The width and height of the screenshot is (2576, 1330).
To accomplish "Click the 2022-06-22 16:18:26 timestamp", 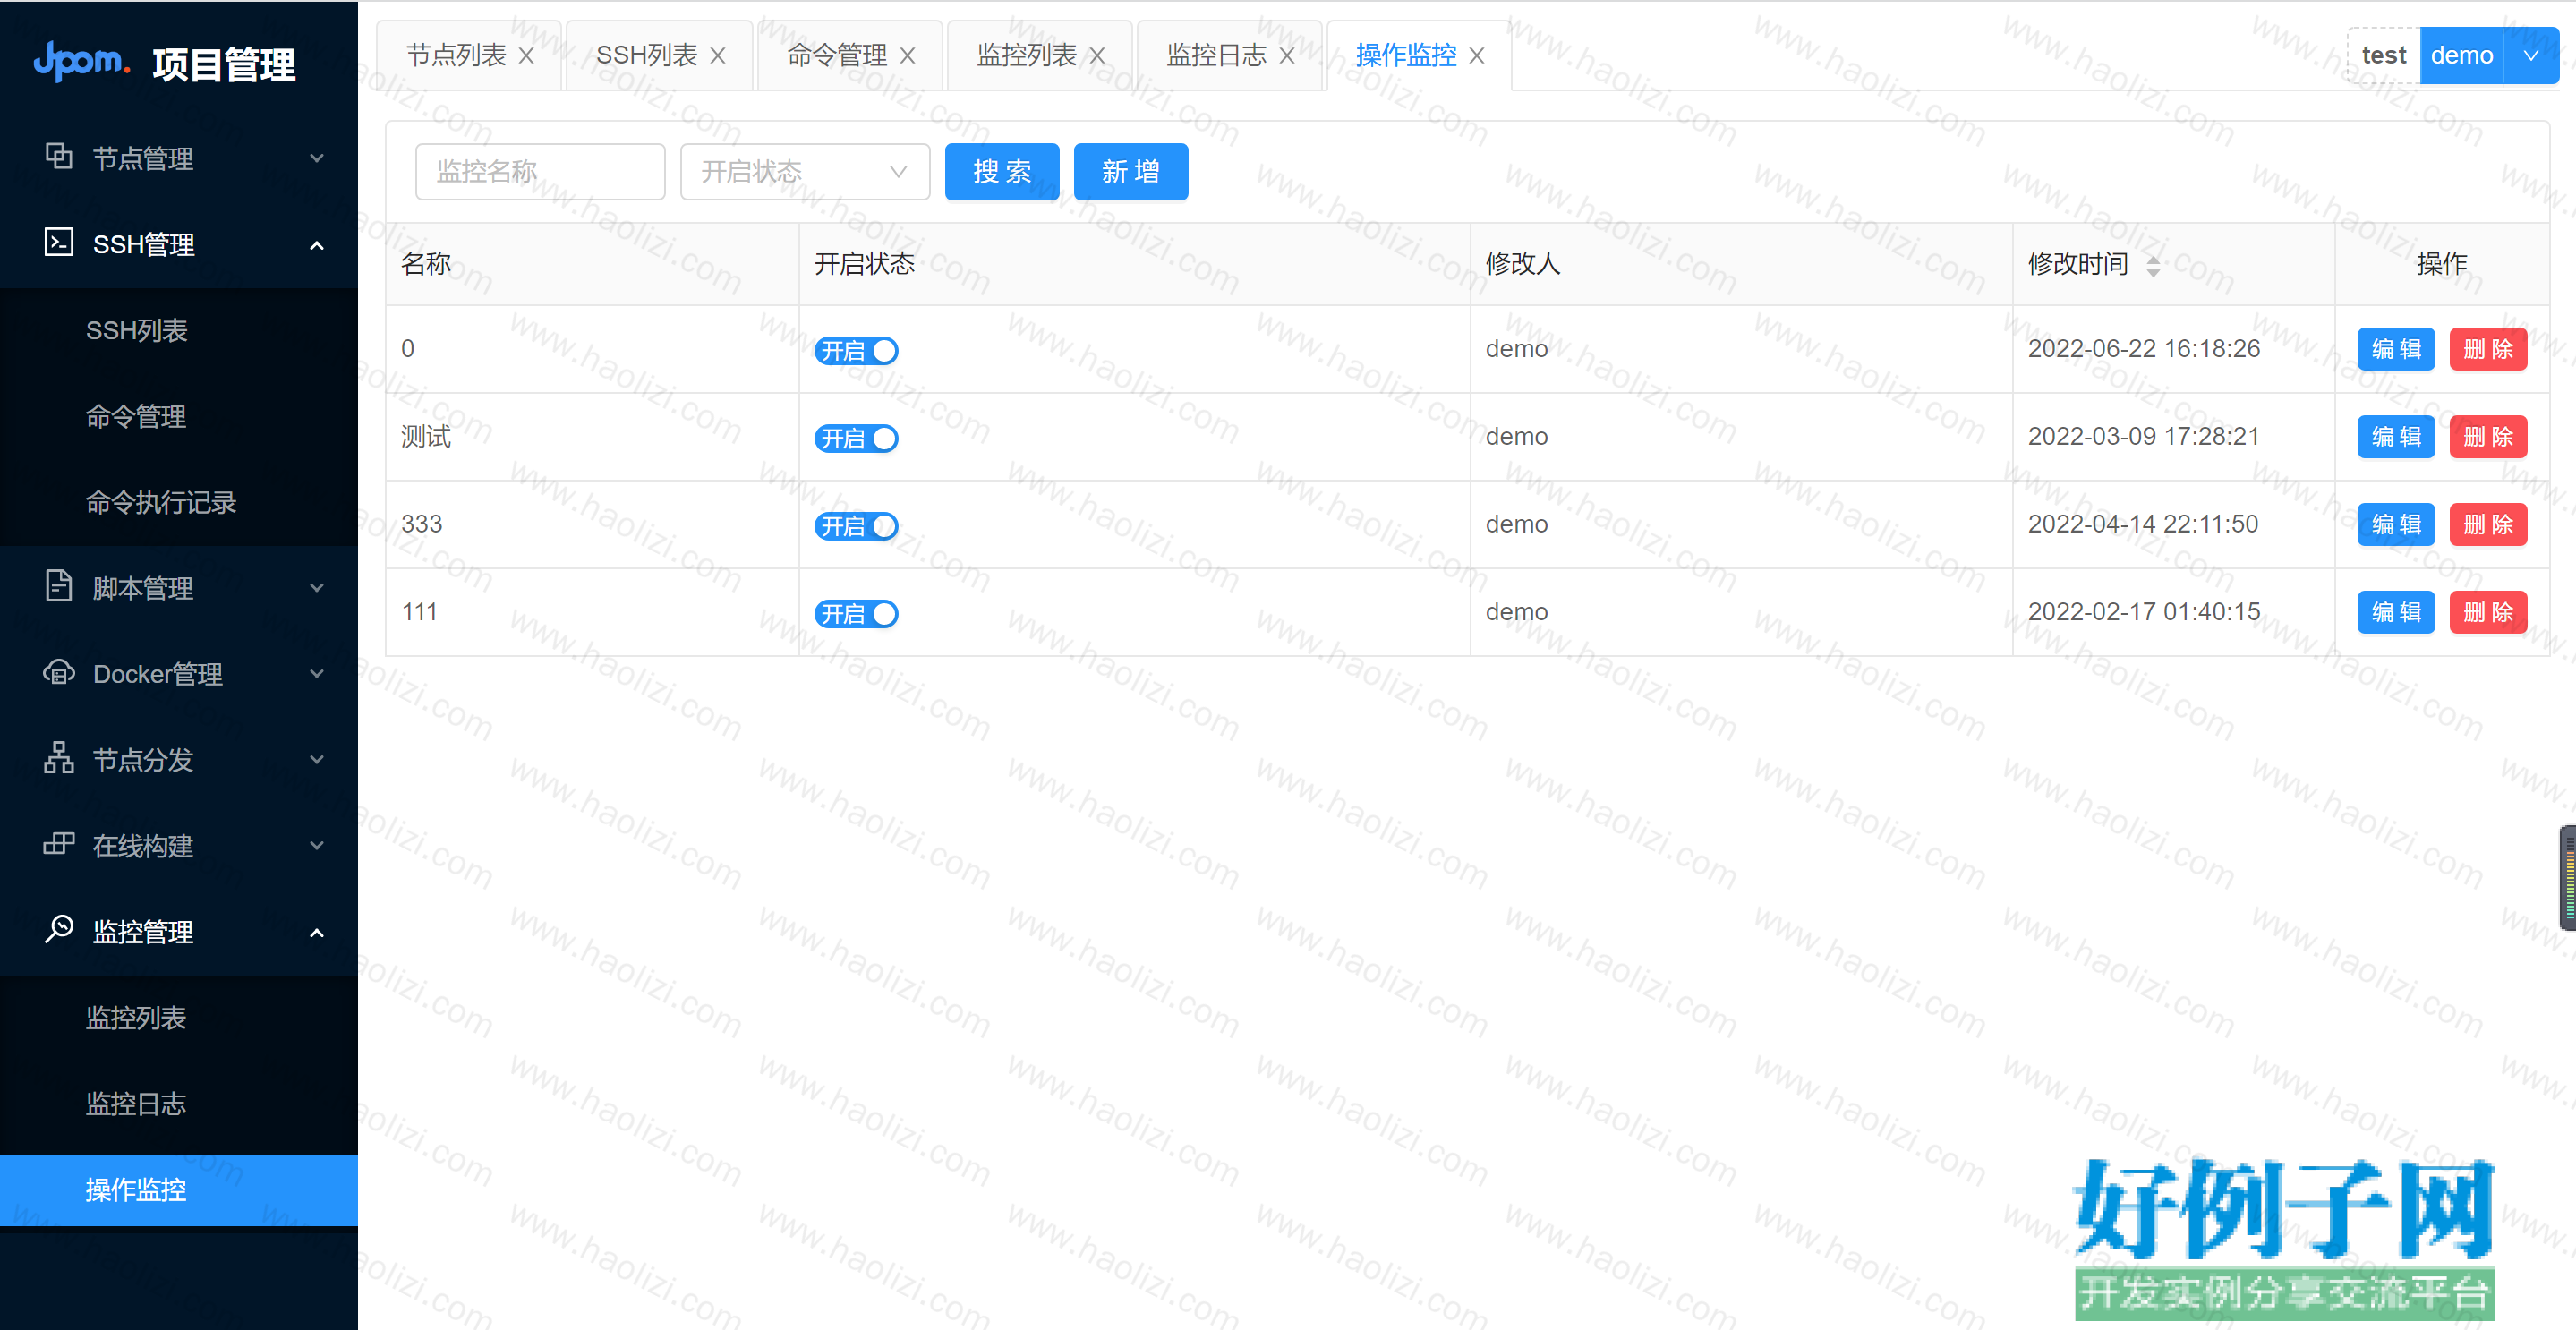I will coord(2144,349).
